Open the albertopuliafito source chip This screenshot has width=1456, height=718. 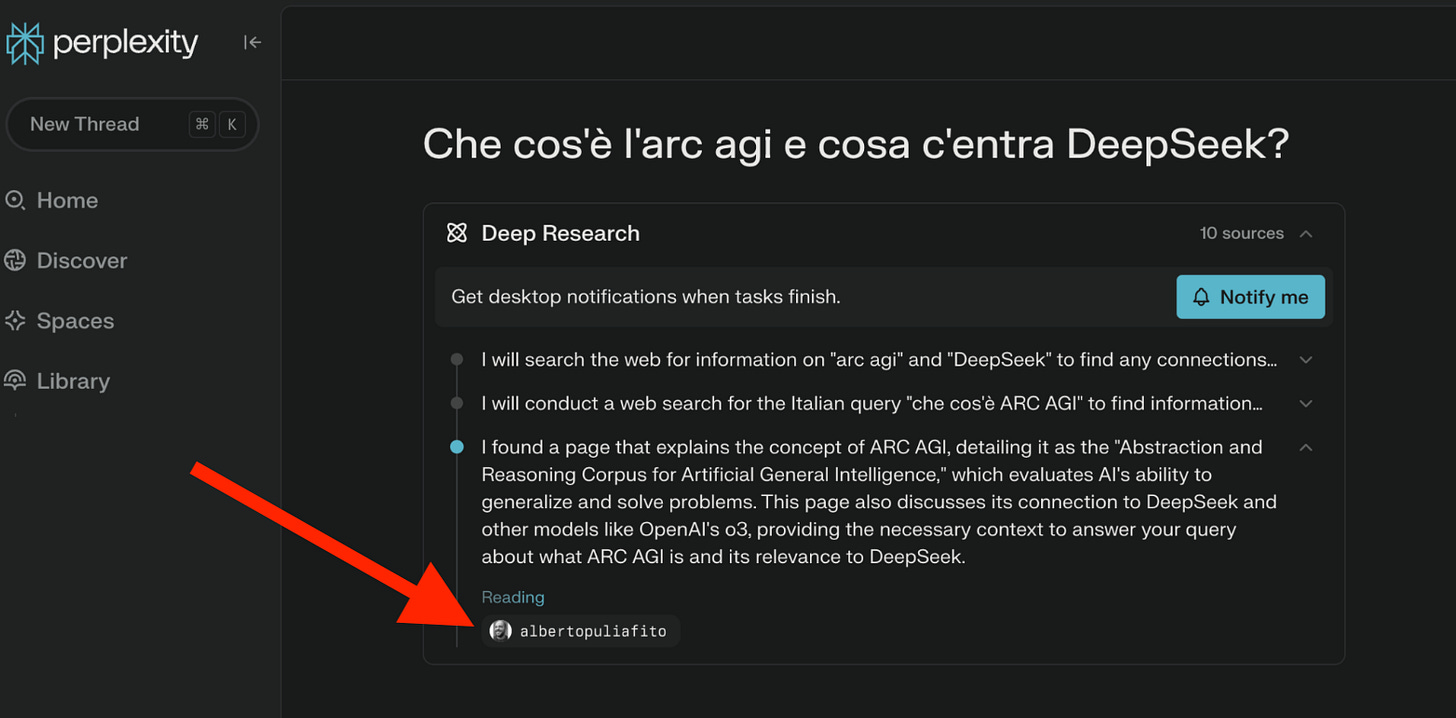point(581,631)
